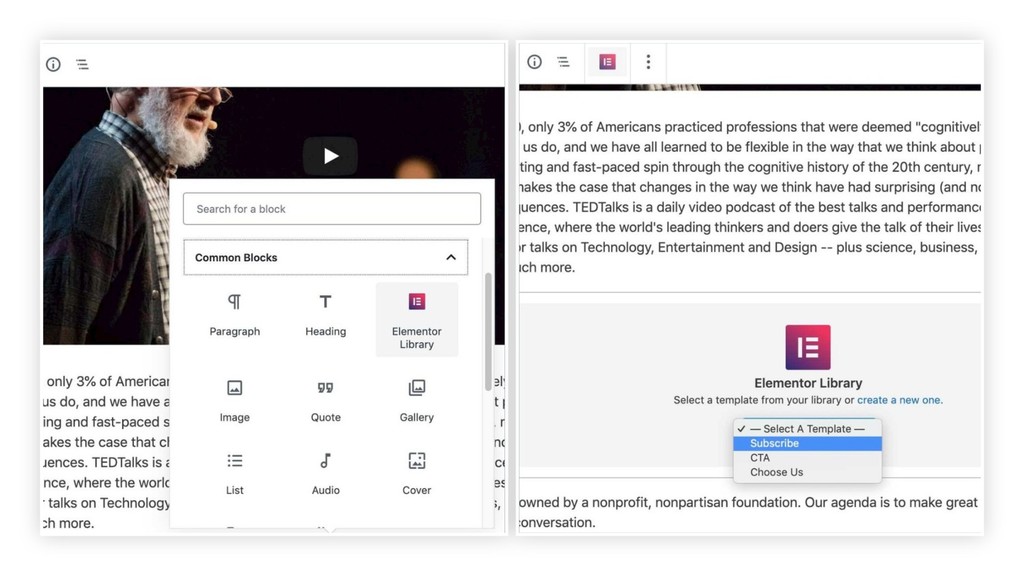This screenshot has height=576, width=1024.
Task: Insert a Cover block
Action: tap(417, 474)
